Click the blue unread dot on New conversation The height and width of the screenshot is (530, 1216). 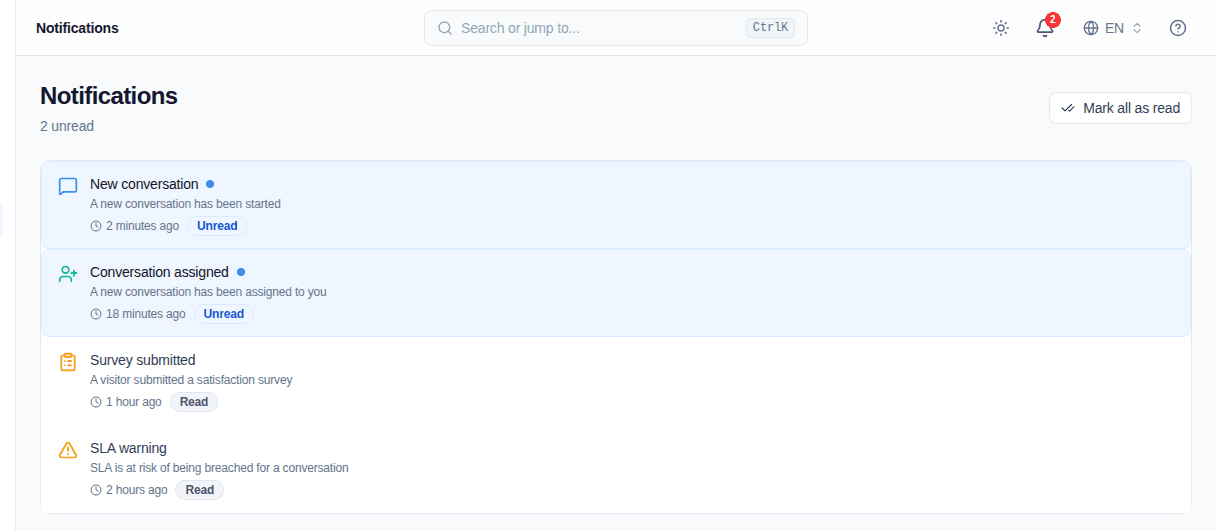[210, 184]
